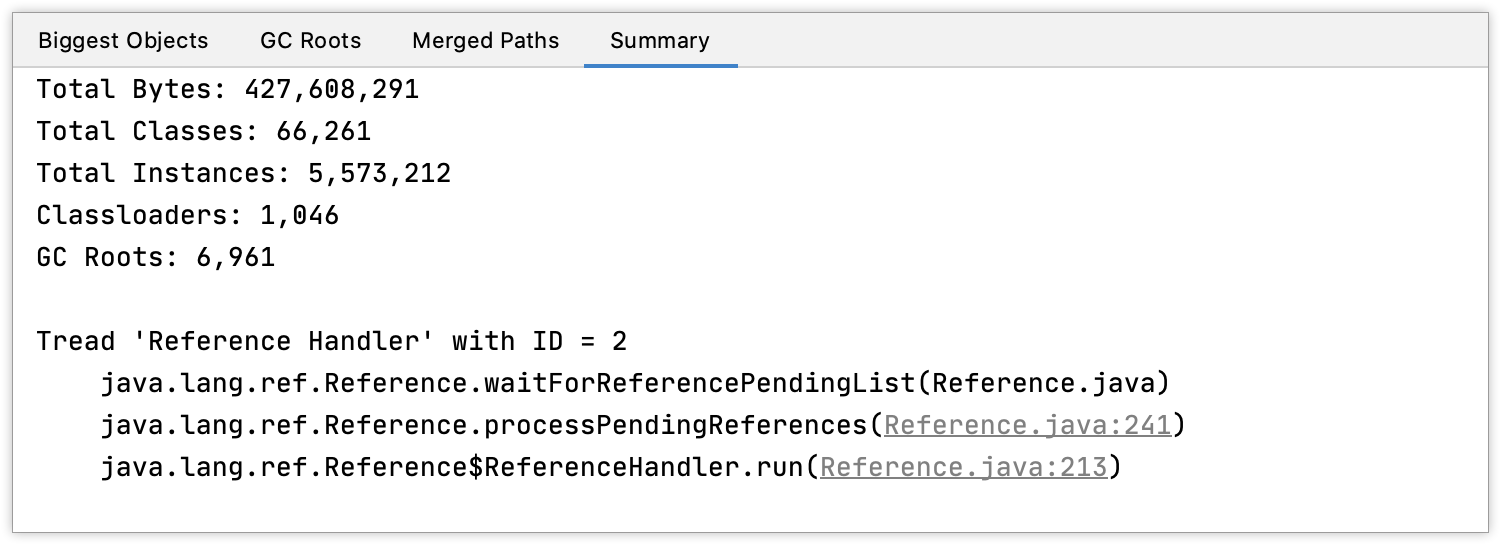
Task: Click the Summary tab
Action: [x=659, y=41]
